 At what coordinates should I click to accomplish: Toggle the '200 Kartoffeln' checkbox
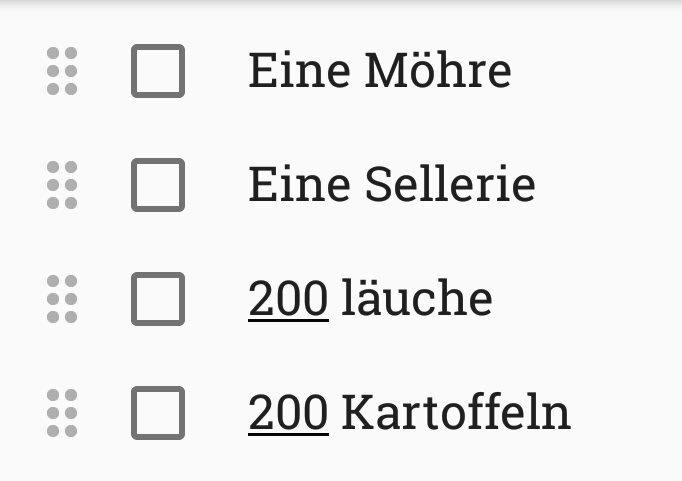[158, 412]
